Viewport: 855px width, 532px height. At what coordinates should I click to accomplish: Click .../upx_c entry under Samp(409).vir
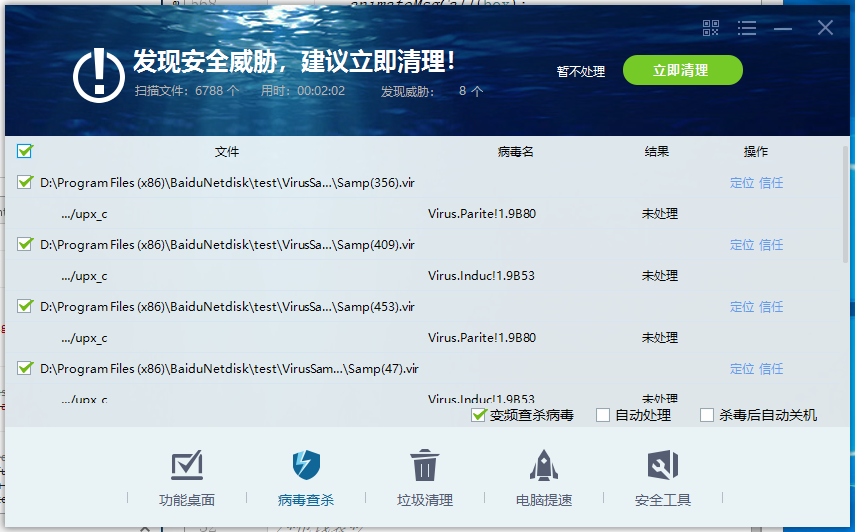(85, 276)
